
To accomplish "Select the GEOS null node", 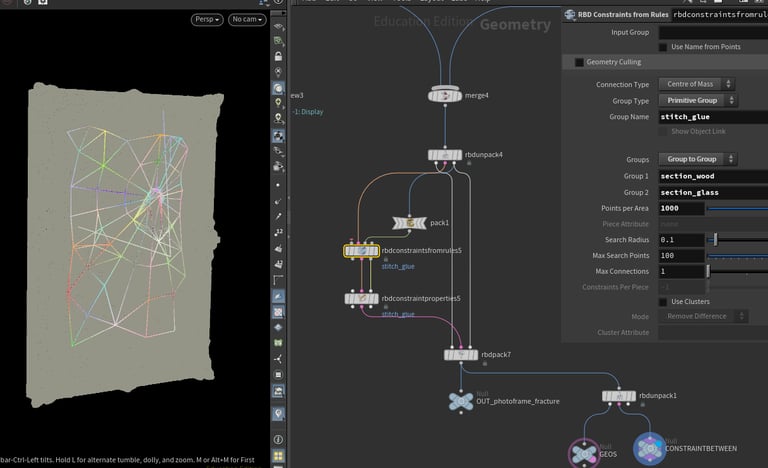I will [x=584, y=454].
